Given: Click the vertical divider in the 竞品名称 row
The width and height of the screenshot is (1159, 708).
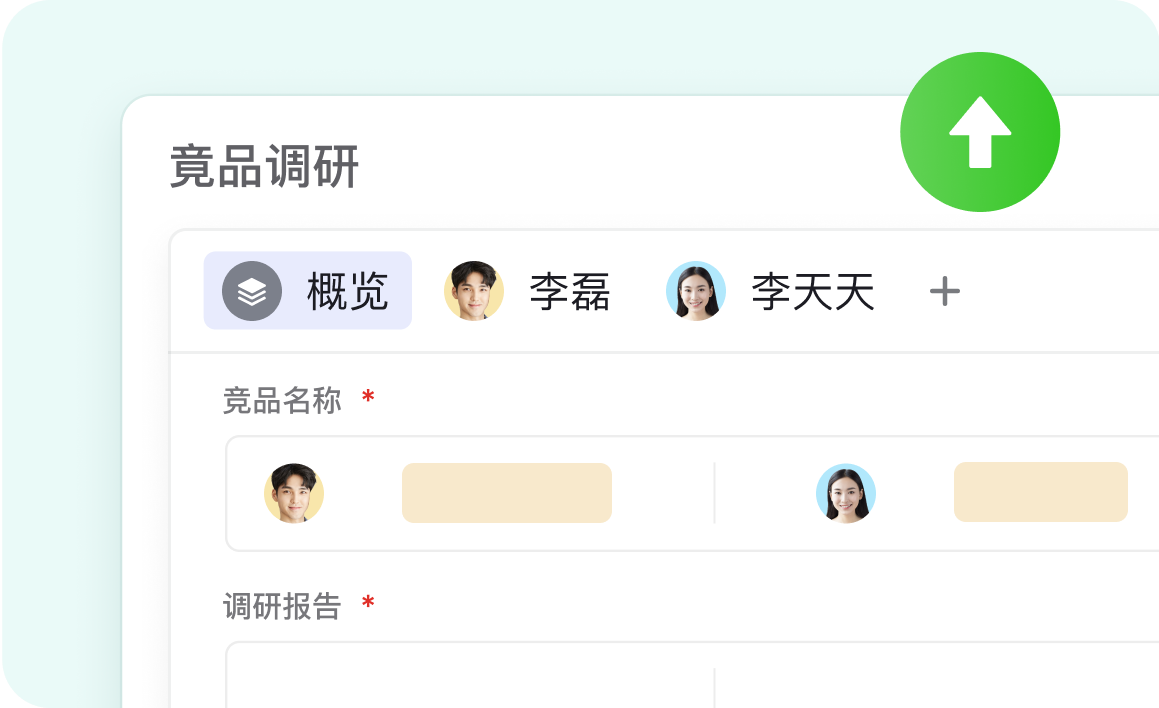Looking at the screenshot, I should pyautogui.click(x=714, y=493).
